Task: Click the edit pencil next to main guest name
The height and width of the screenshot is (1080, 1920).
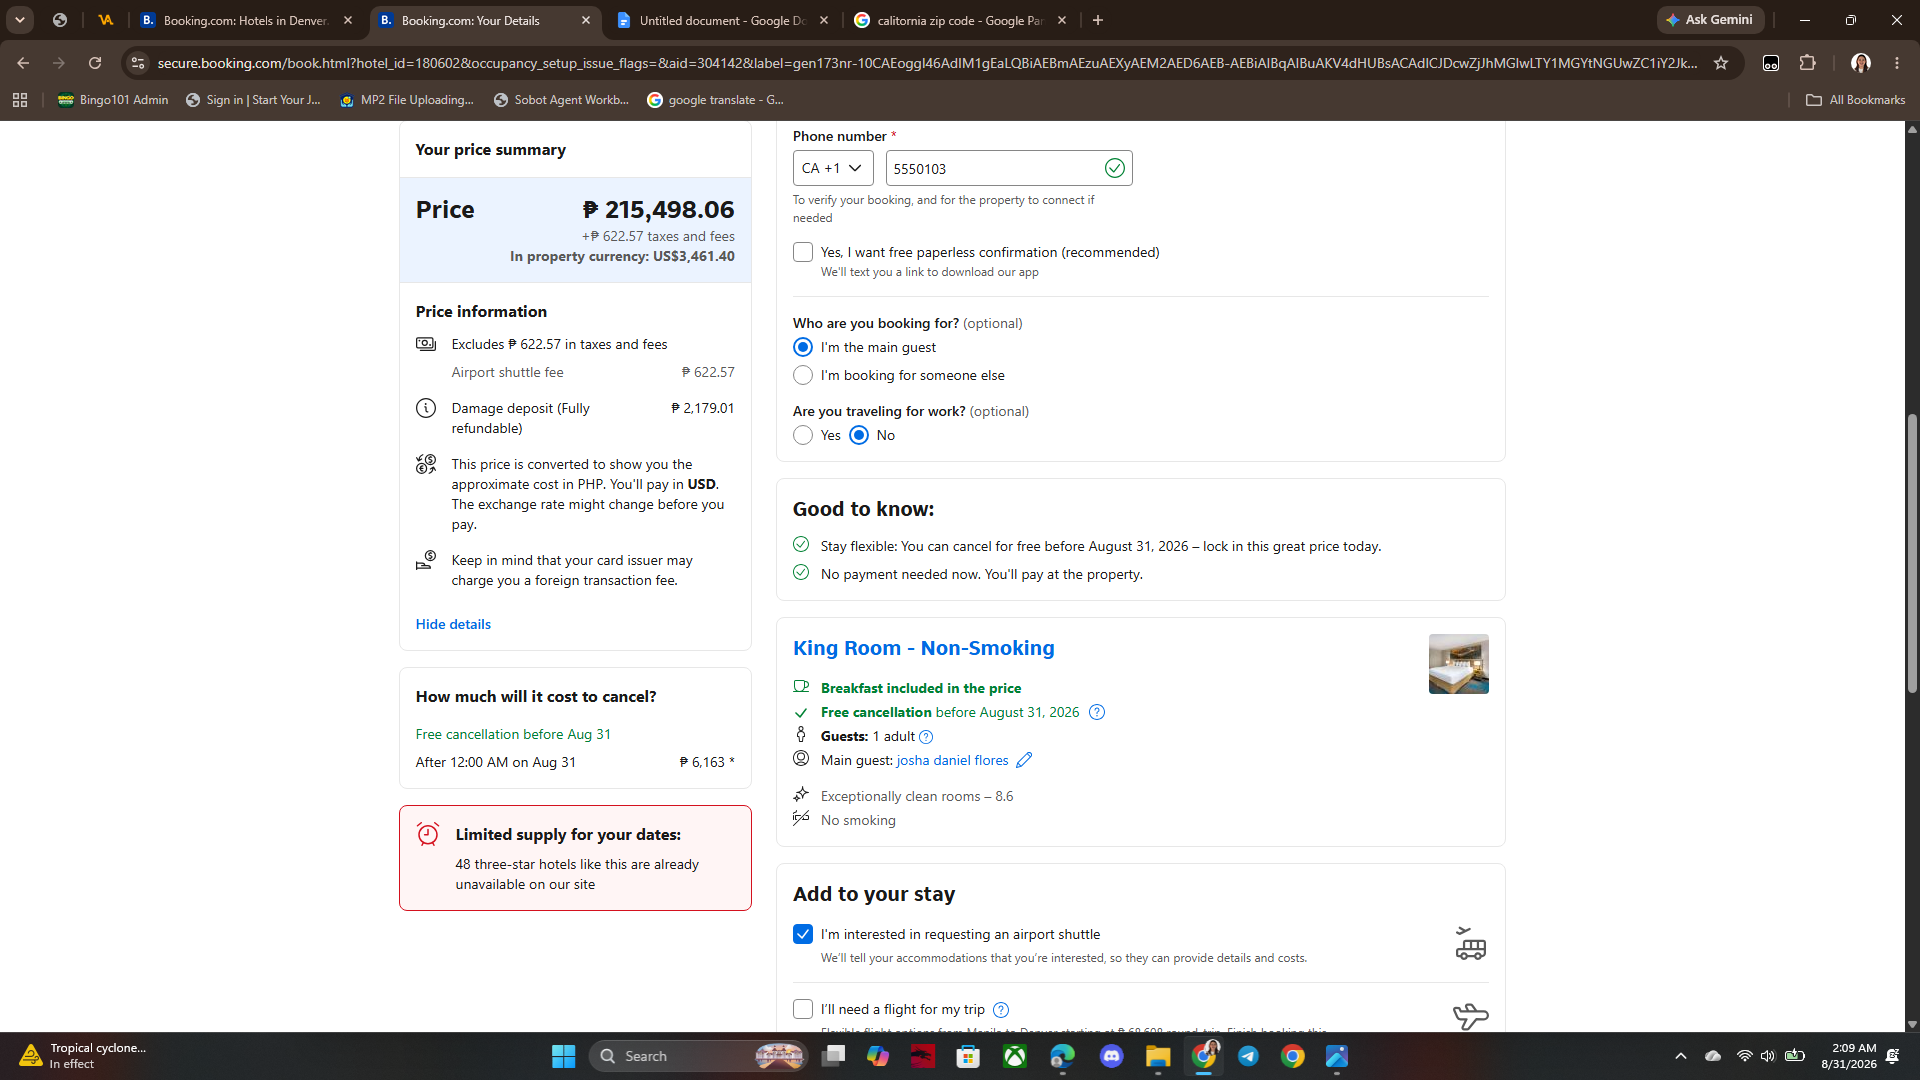Action: (1024, 760)
